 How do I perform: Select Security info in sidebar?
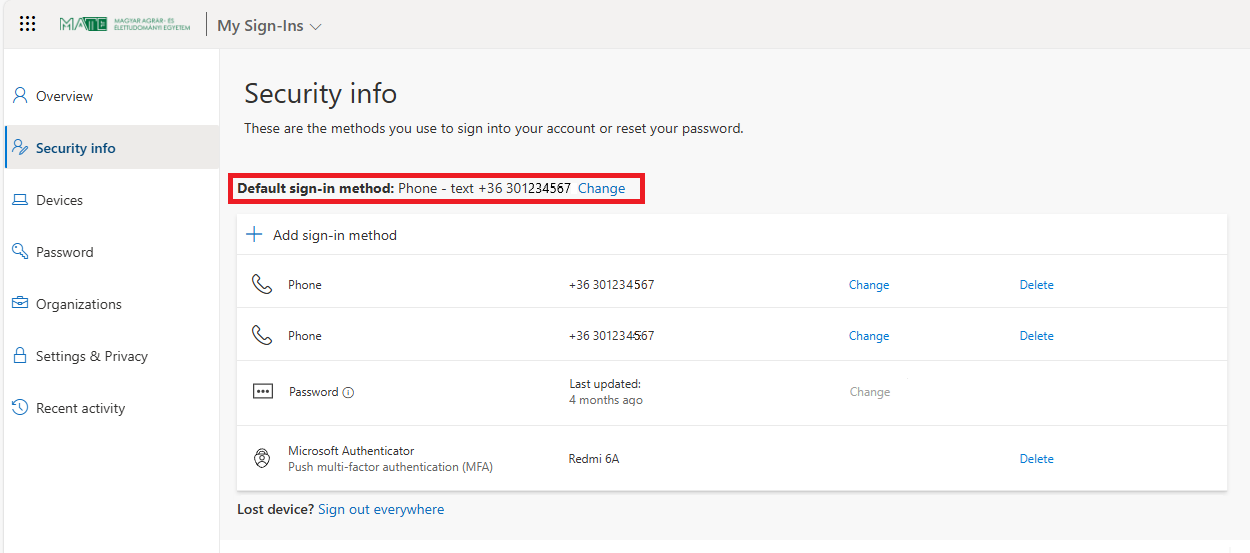point(75,148)
